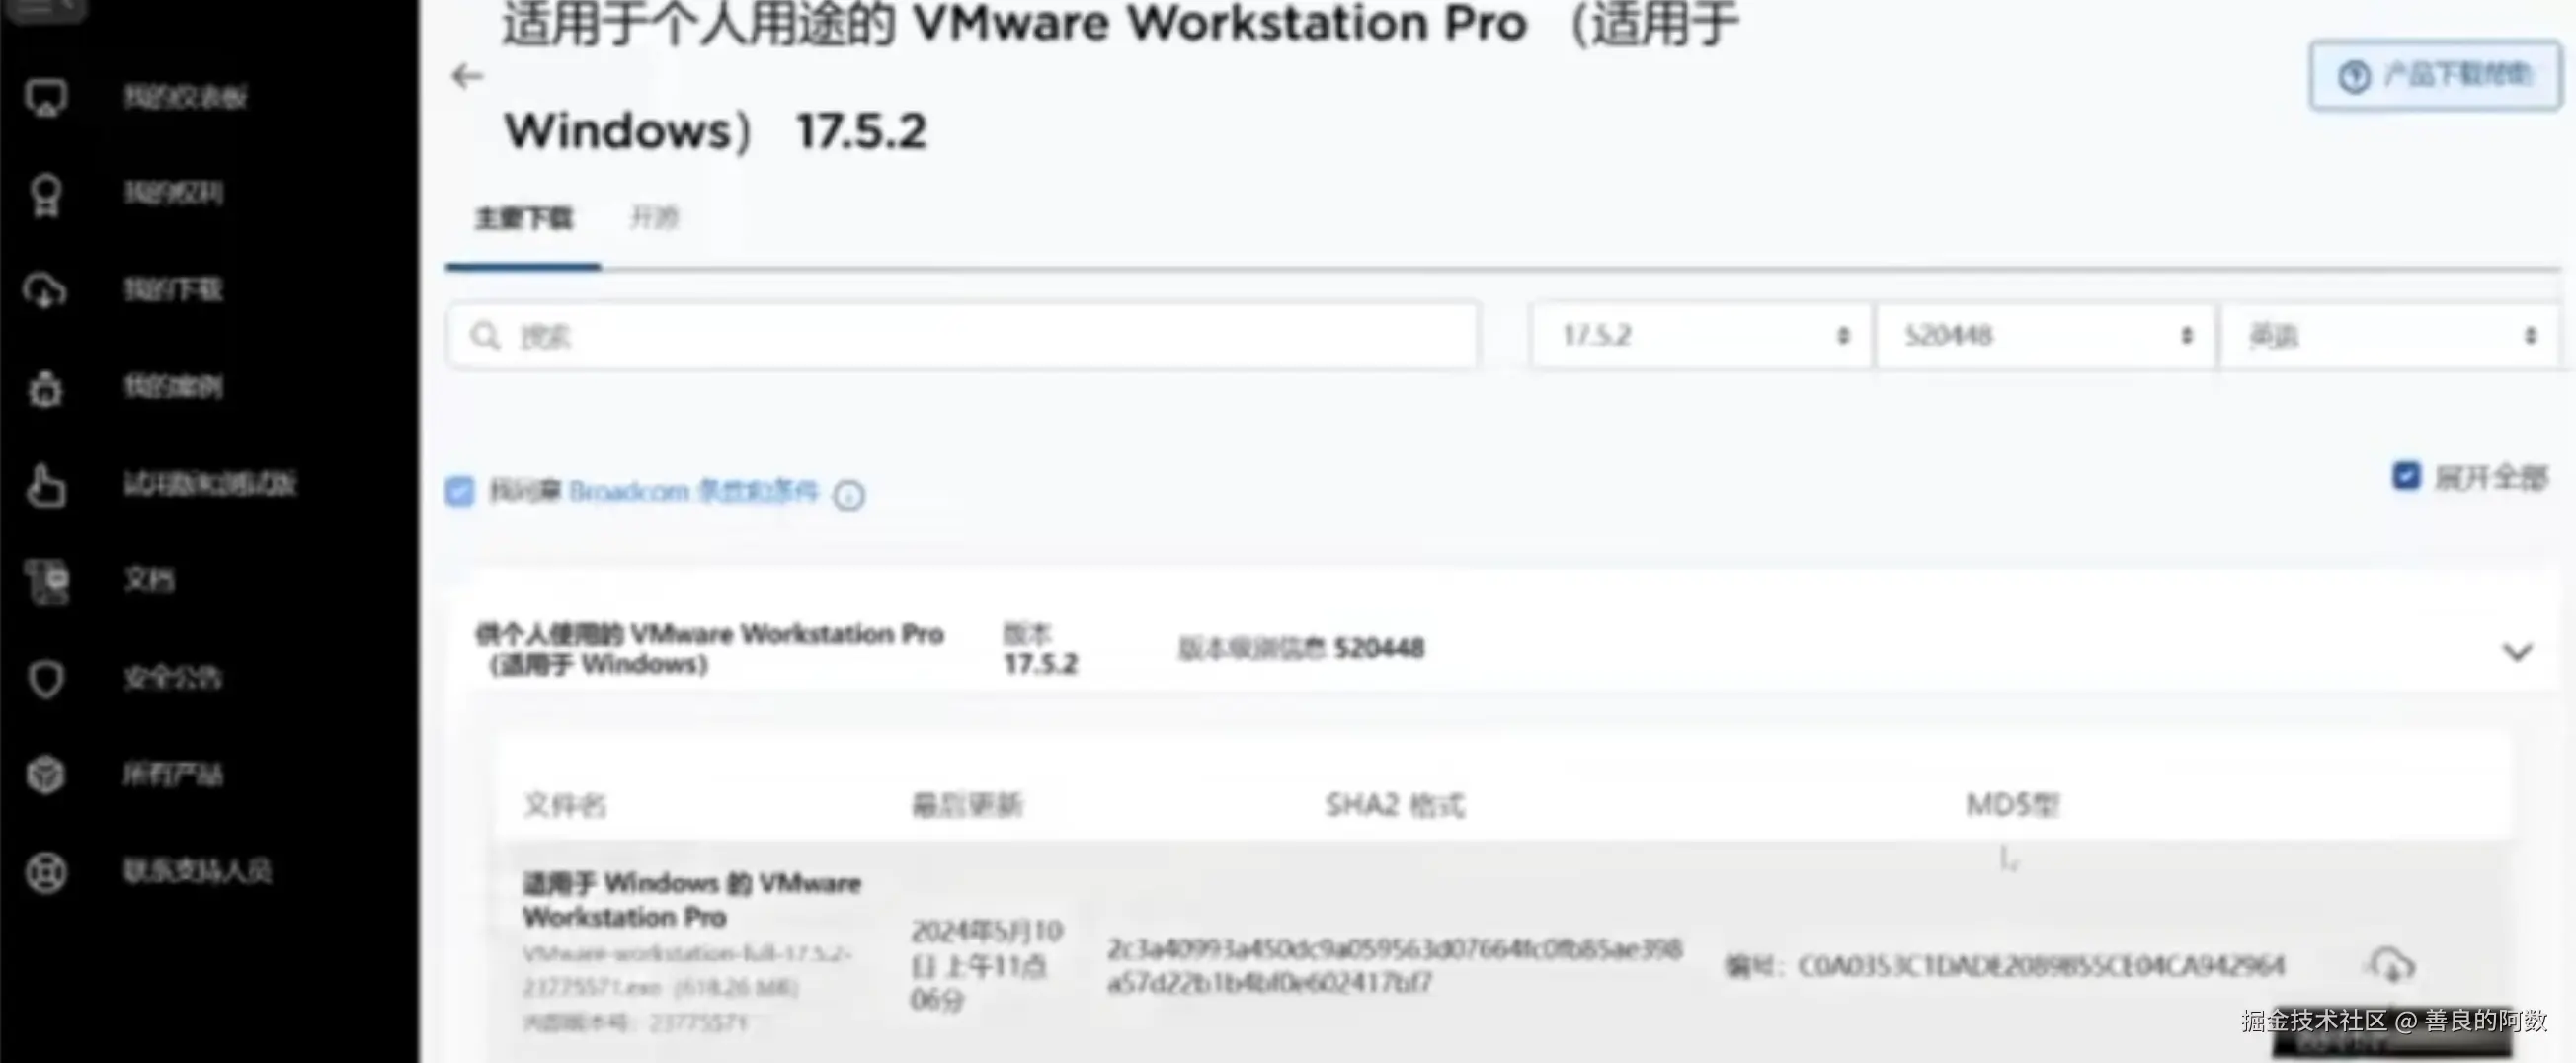Switch to the second tab beside main downloads
This screenshot has width=2576, height=1063.
pos(654,218)
